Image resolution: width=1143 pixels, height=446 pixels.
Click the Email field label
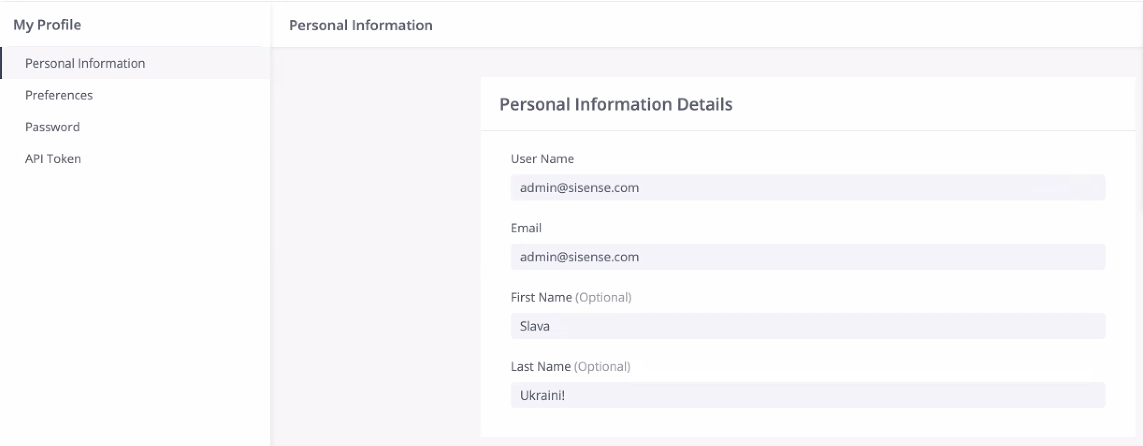pyautogui.click(x=526, y=228)
